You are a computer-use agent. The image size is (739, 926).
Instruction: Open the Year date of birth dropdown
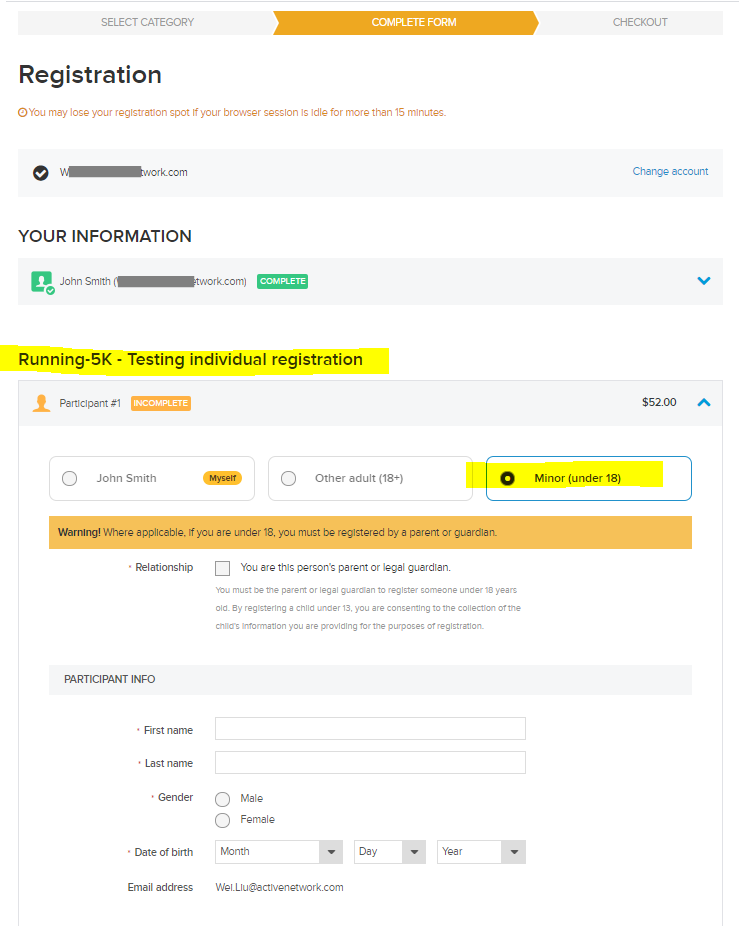click(x=481, y=852)
